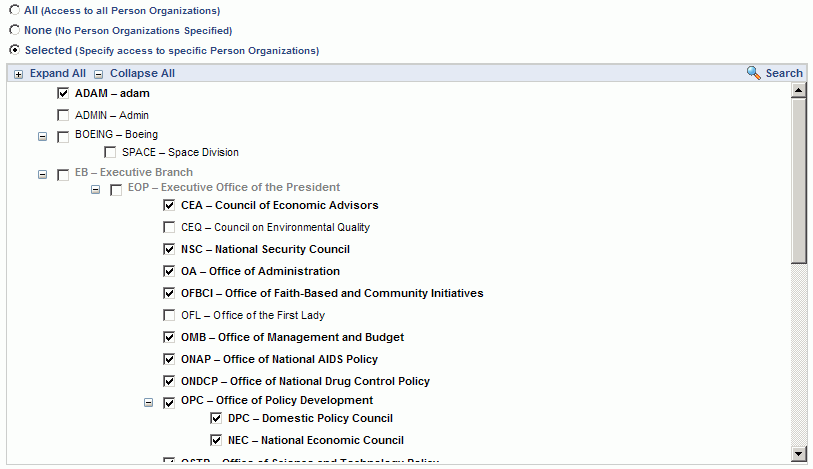Uncheck the DPC – Domestic Policy Council checkbox
This screenshot has height=469, width=813.
coord(216,418)
